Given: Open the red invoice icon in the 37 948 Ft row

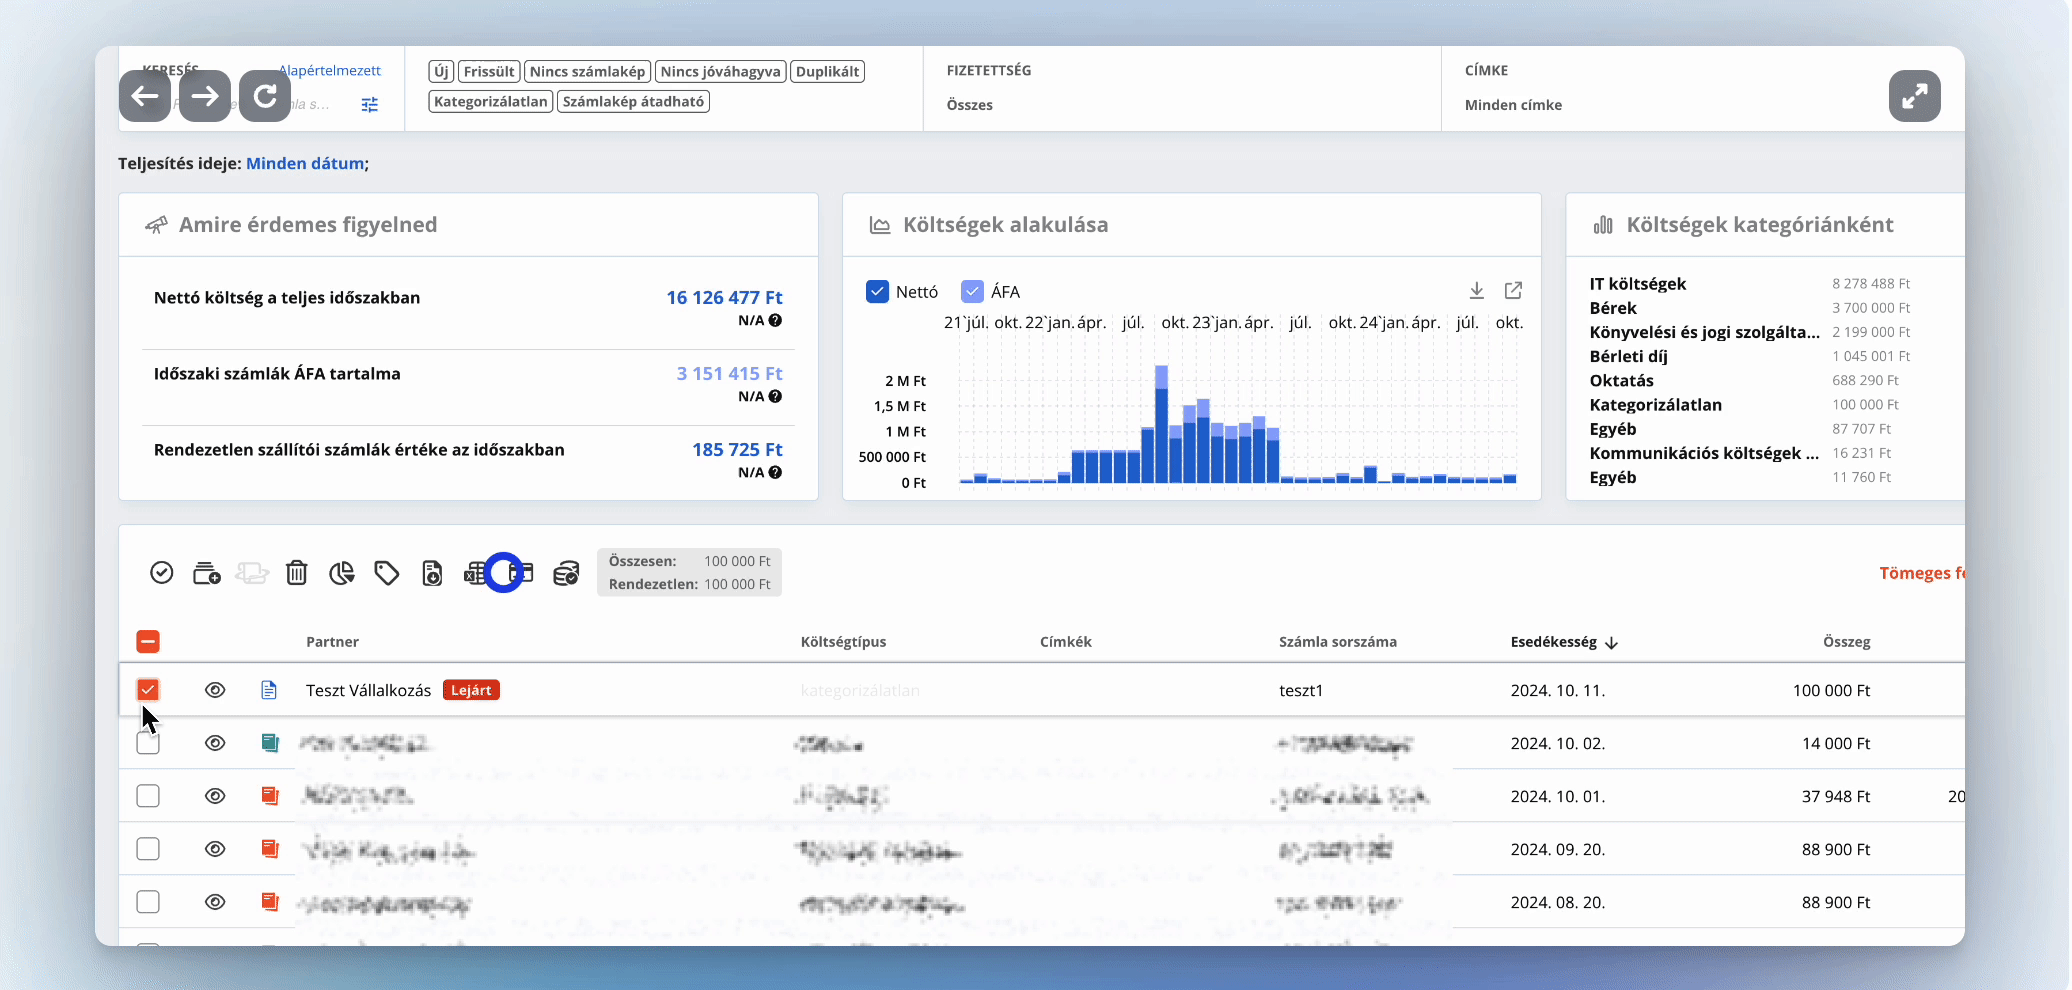Looking at the screenshot, I should [x=269, y=796].
